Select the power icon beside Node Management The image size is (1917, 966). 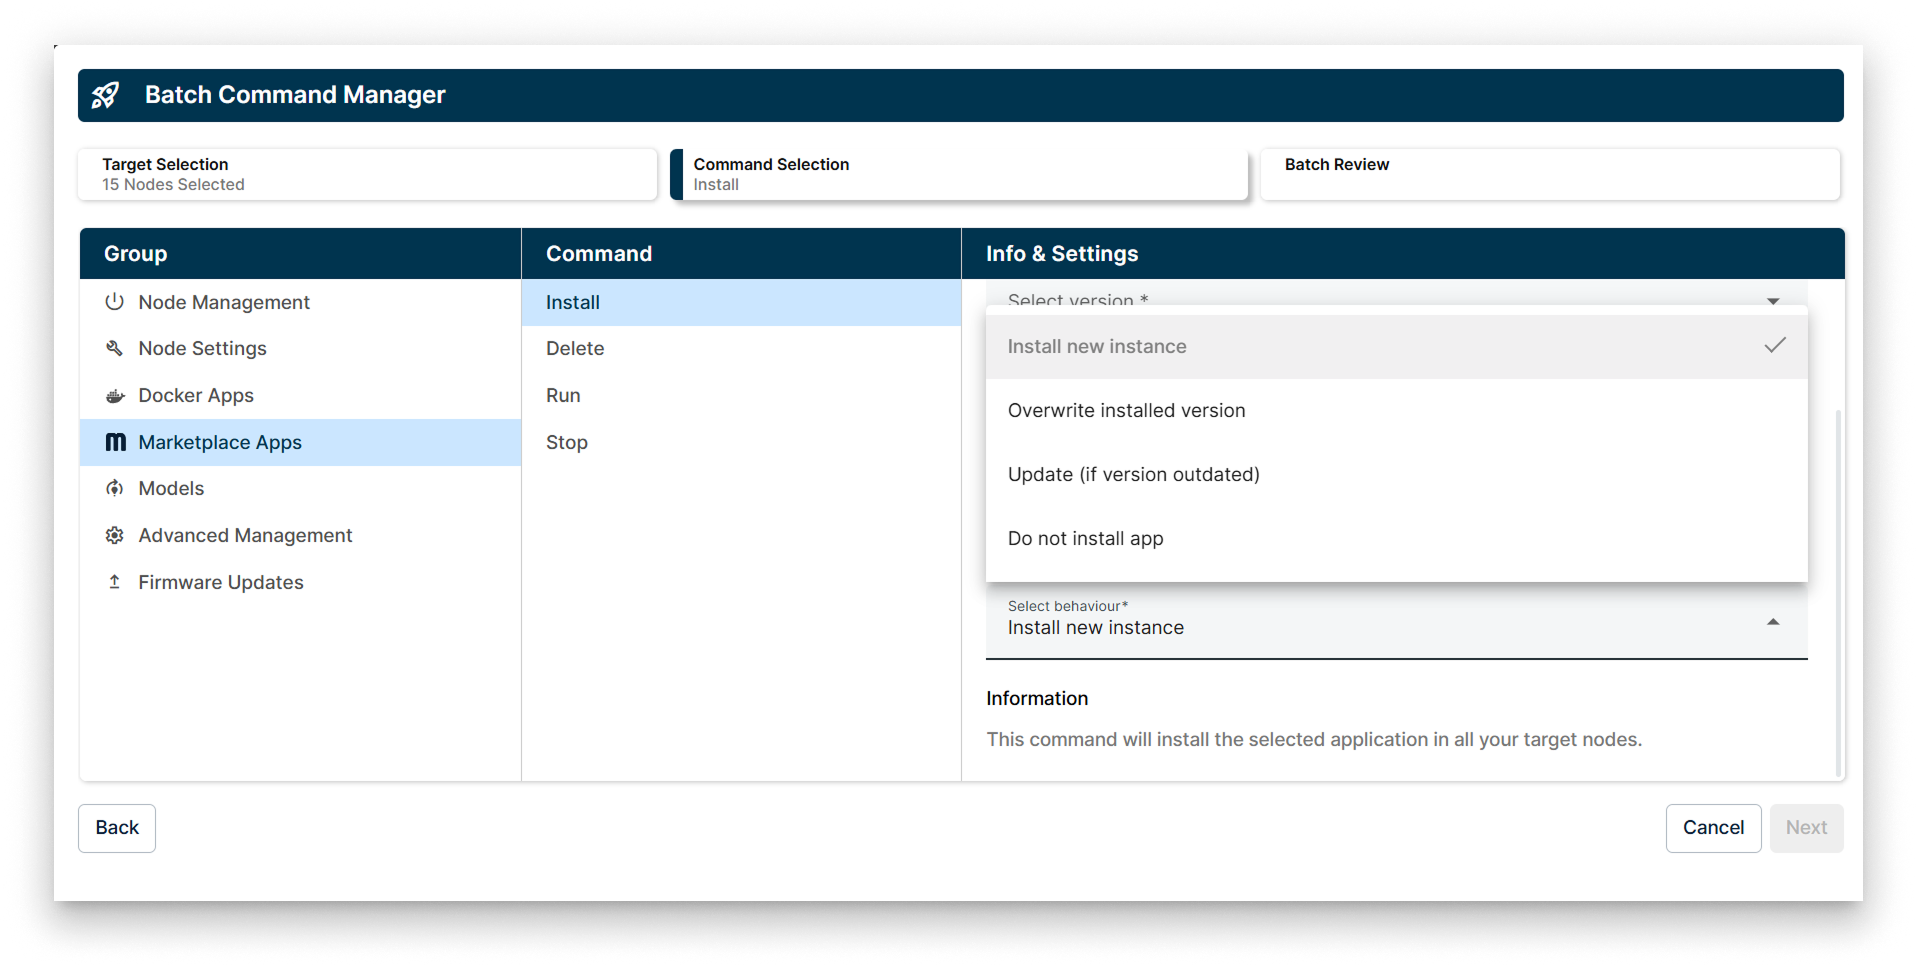114,301
